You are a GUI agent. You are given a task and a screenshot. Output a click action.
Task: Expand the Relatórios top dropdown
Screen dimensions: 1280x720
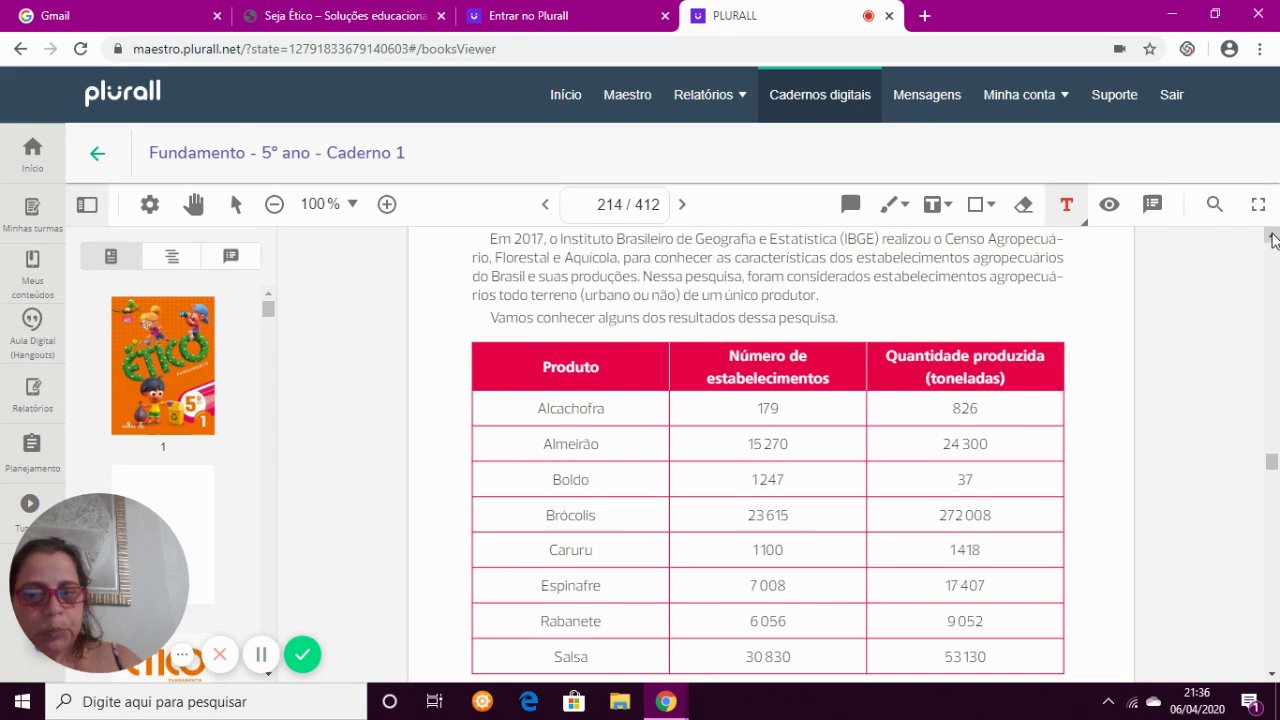(x=710, y=95)
